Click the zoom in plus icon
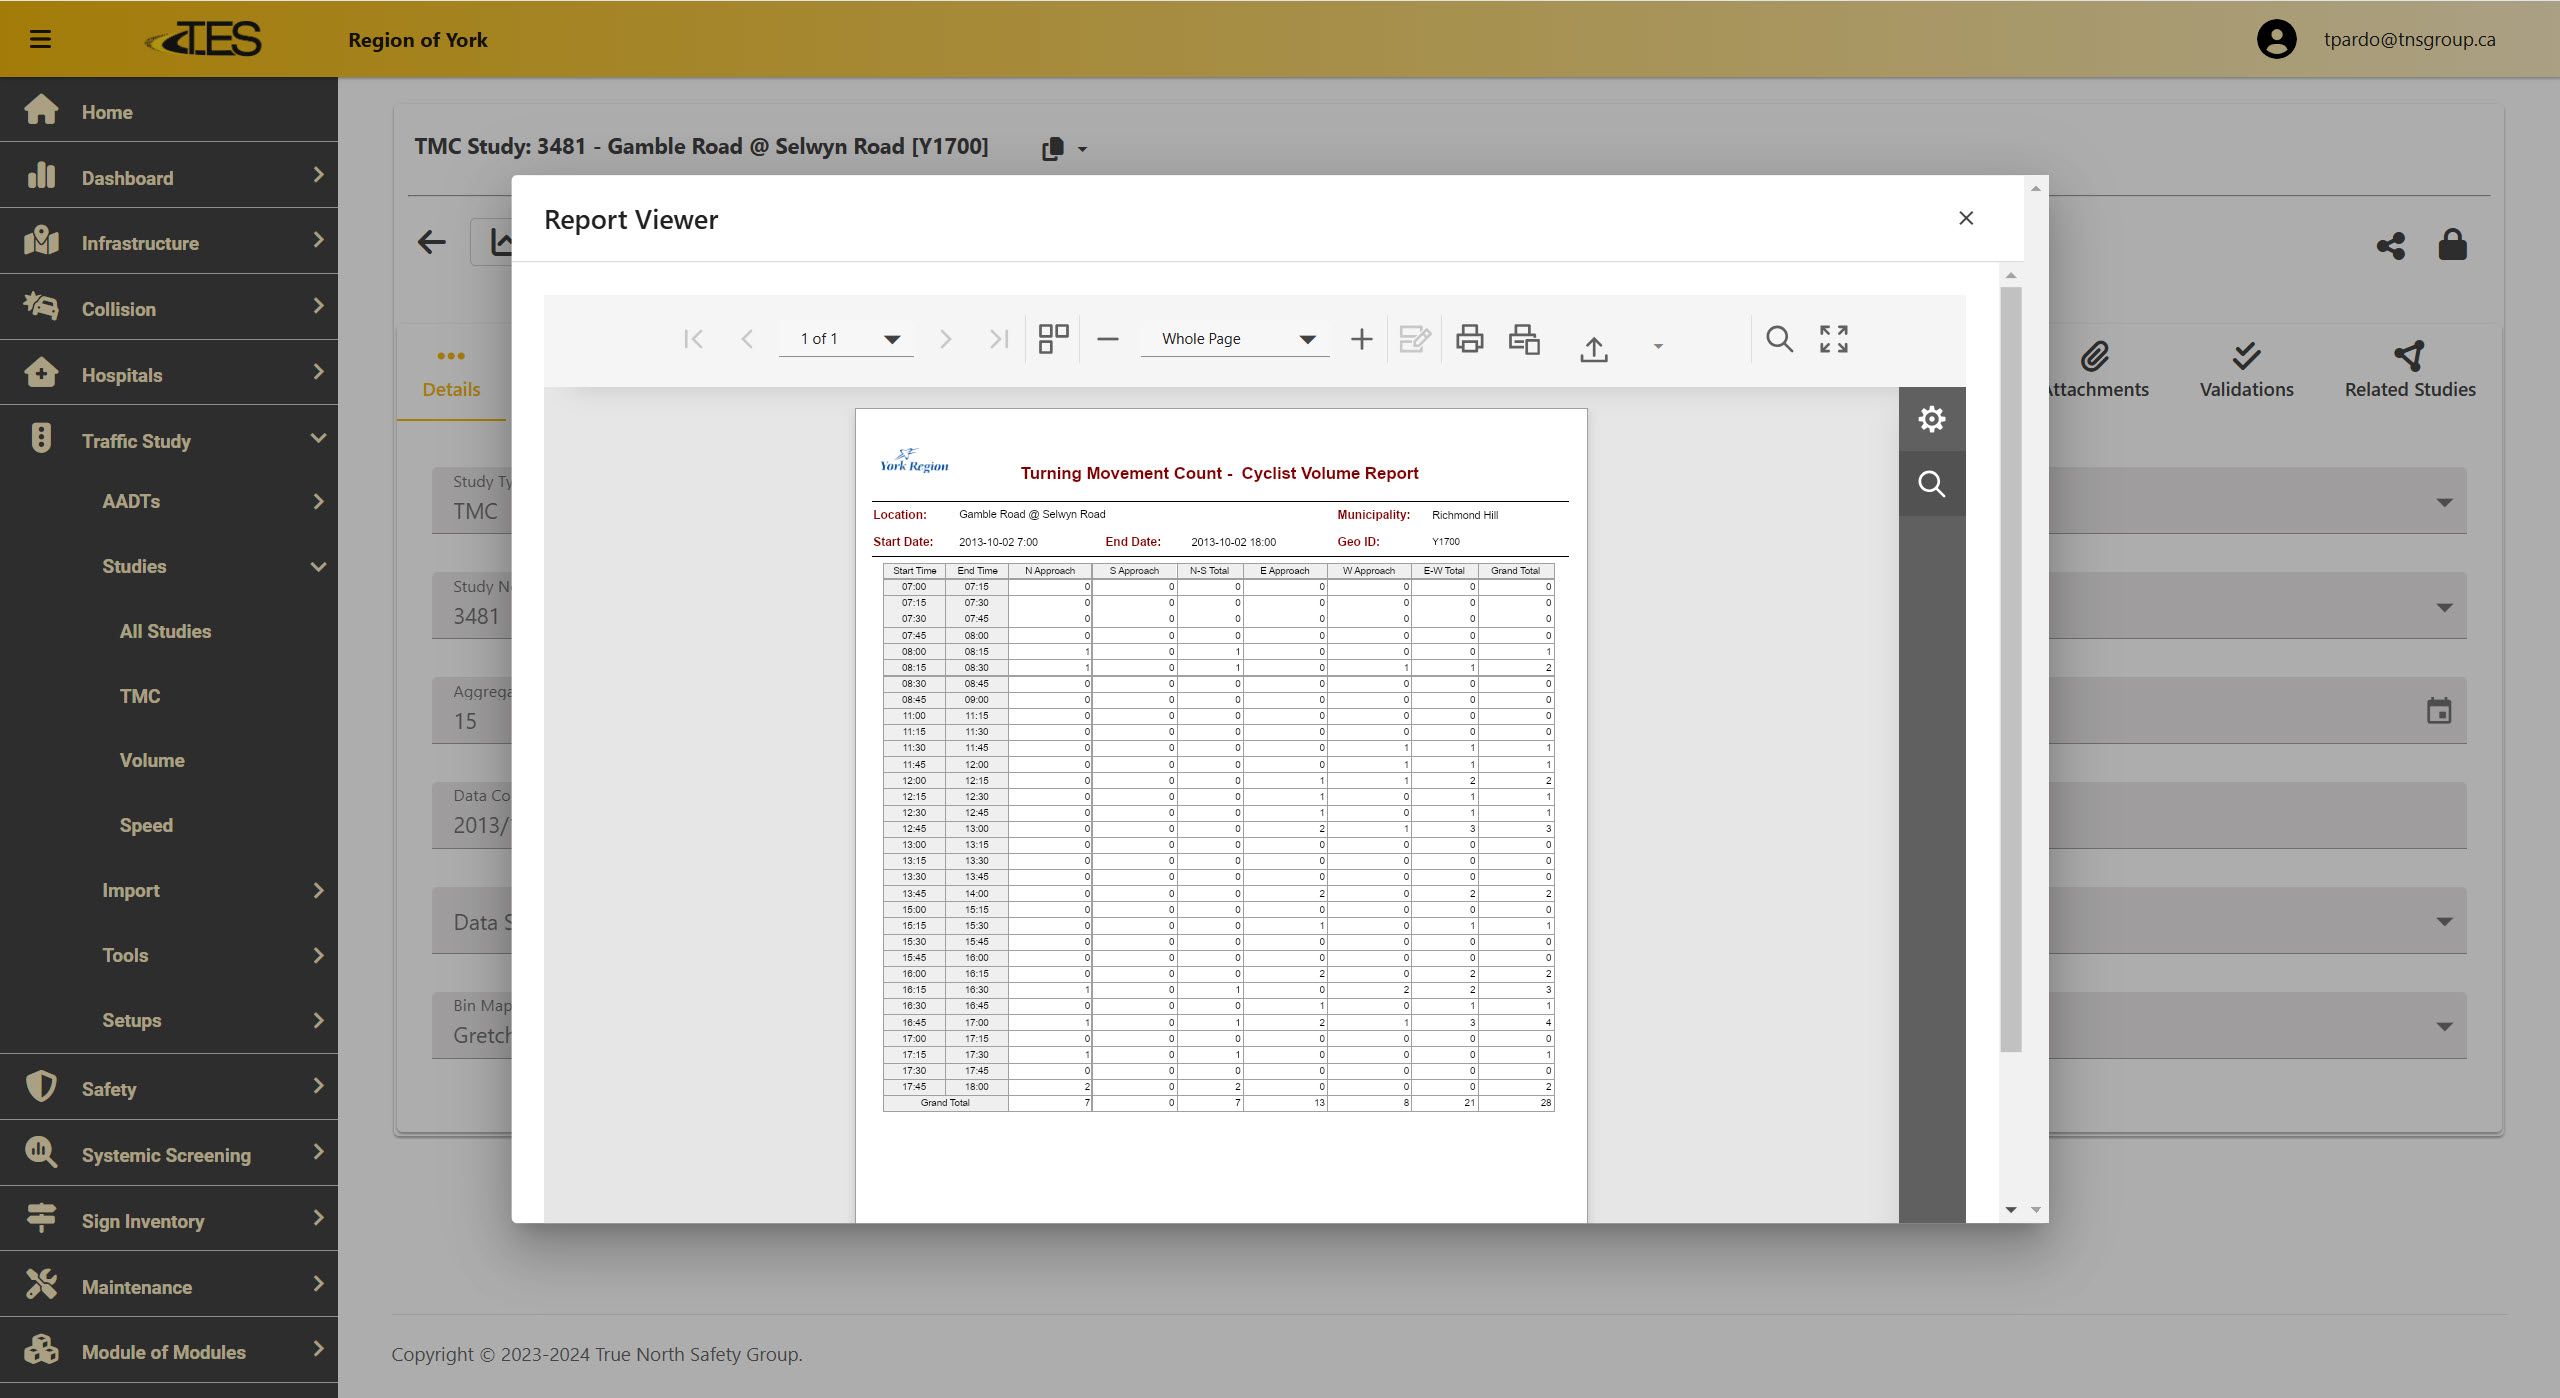Viewport: 2560px width, 1398px height. pos(1361,339)
